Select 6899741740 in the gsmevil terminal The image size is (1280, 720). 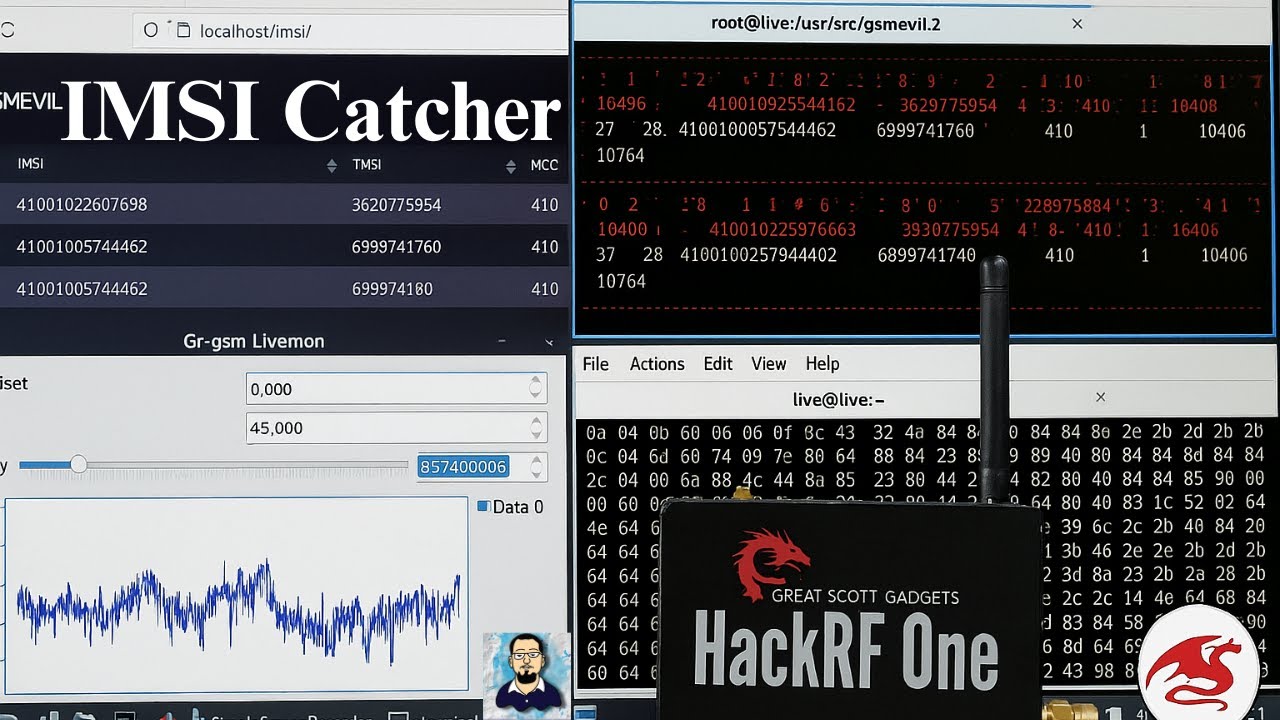coord(926,255)
